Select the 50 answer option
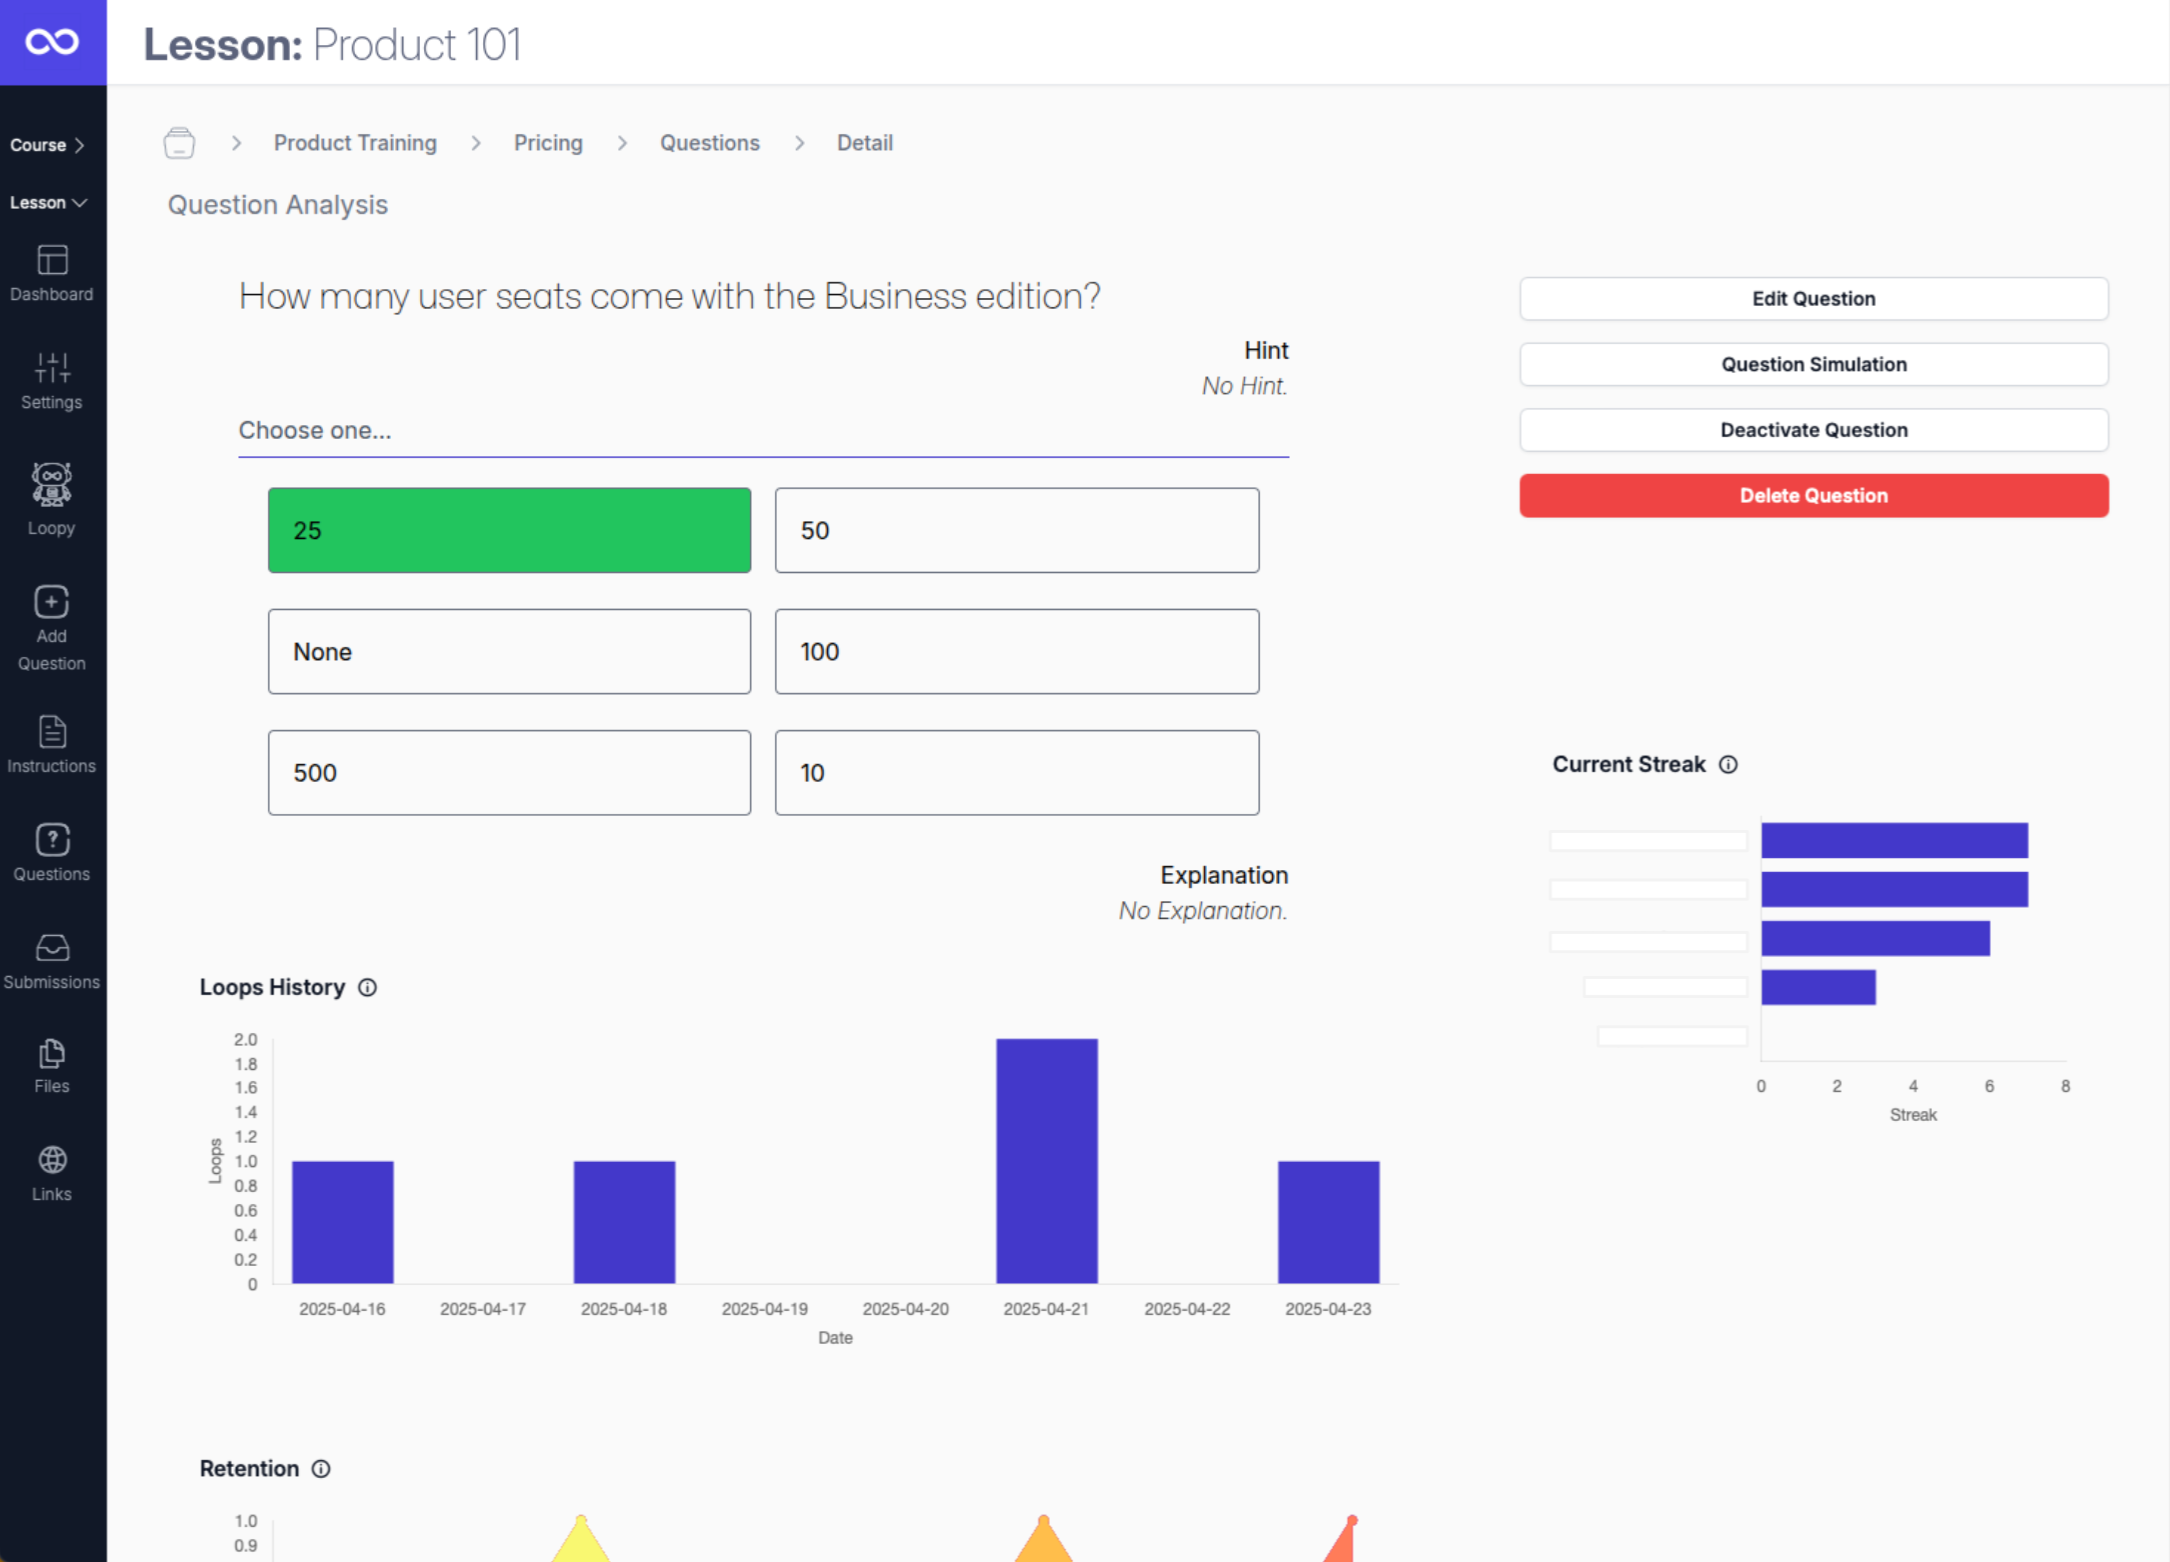 (1016, 530)
